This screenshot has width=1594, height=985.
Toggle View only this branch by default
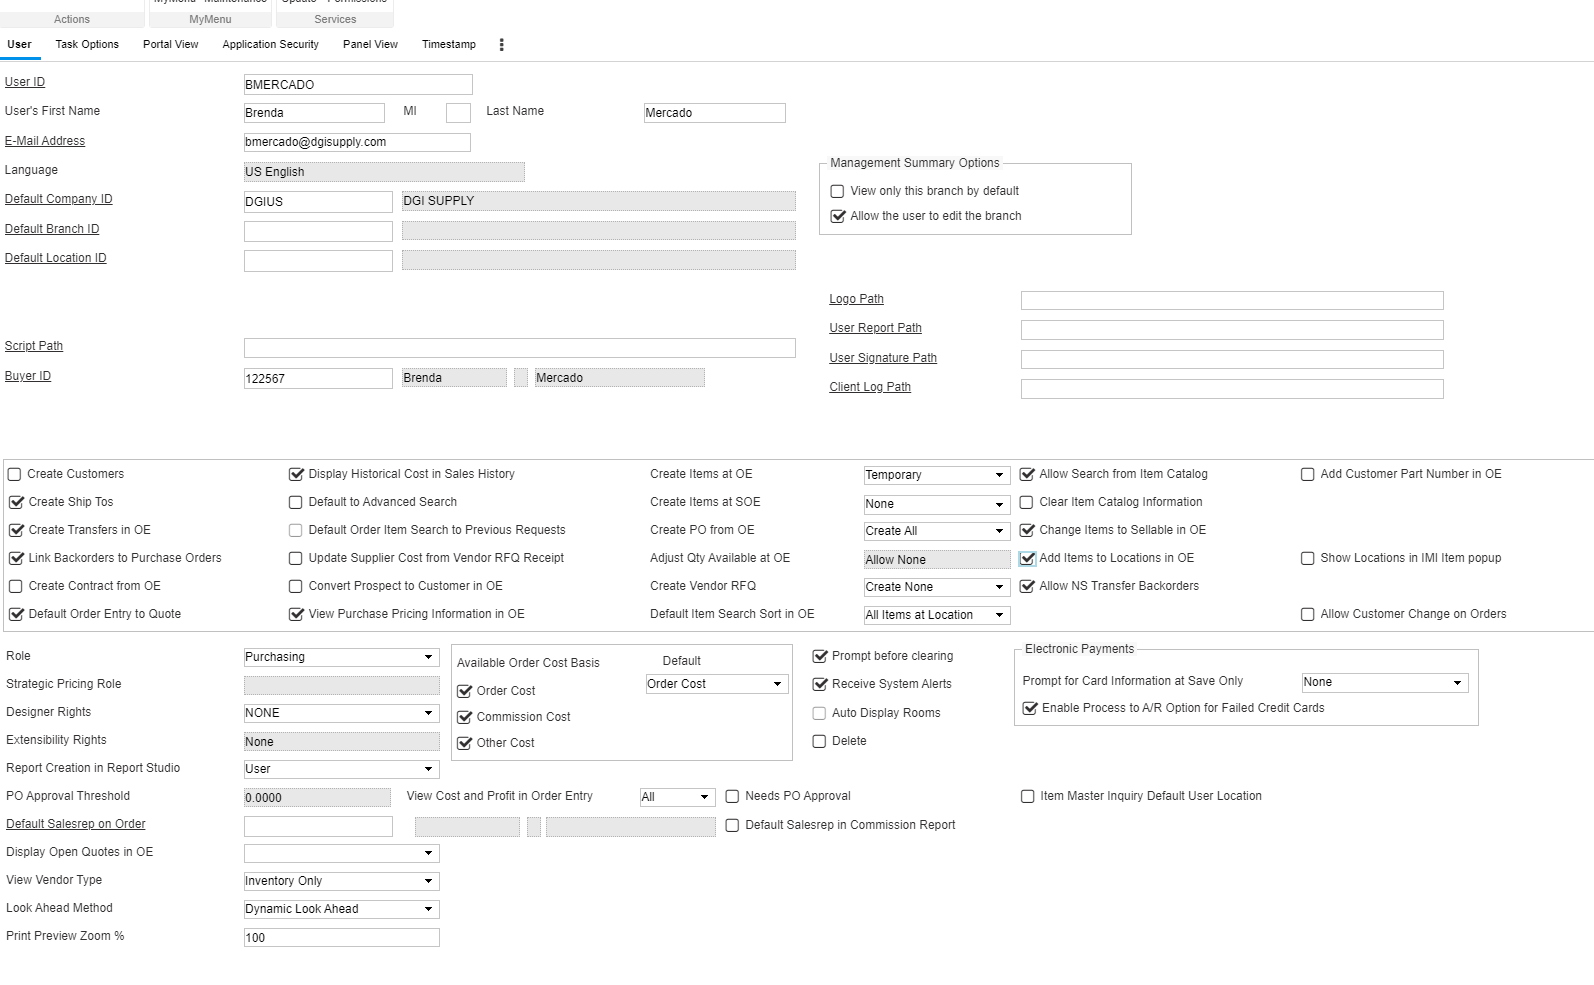(838, 192)
